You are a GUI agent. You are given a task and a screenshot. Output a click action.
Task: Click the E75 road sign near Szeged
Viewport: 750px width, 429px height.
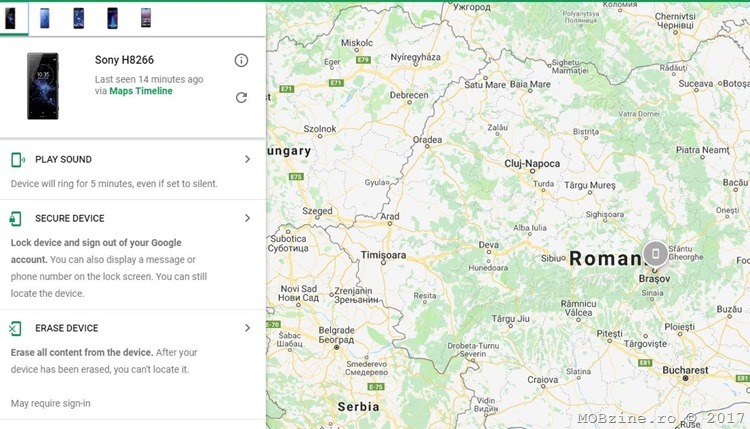coord(296,176)
